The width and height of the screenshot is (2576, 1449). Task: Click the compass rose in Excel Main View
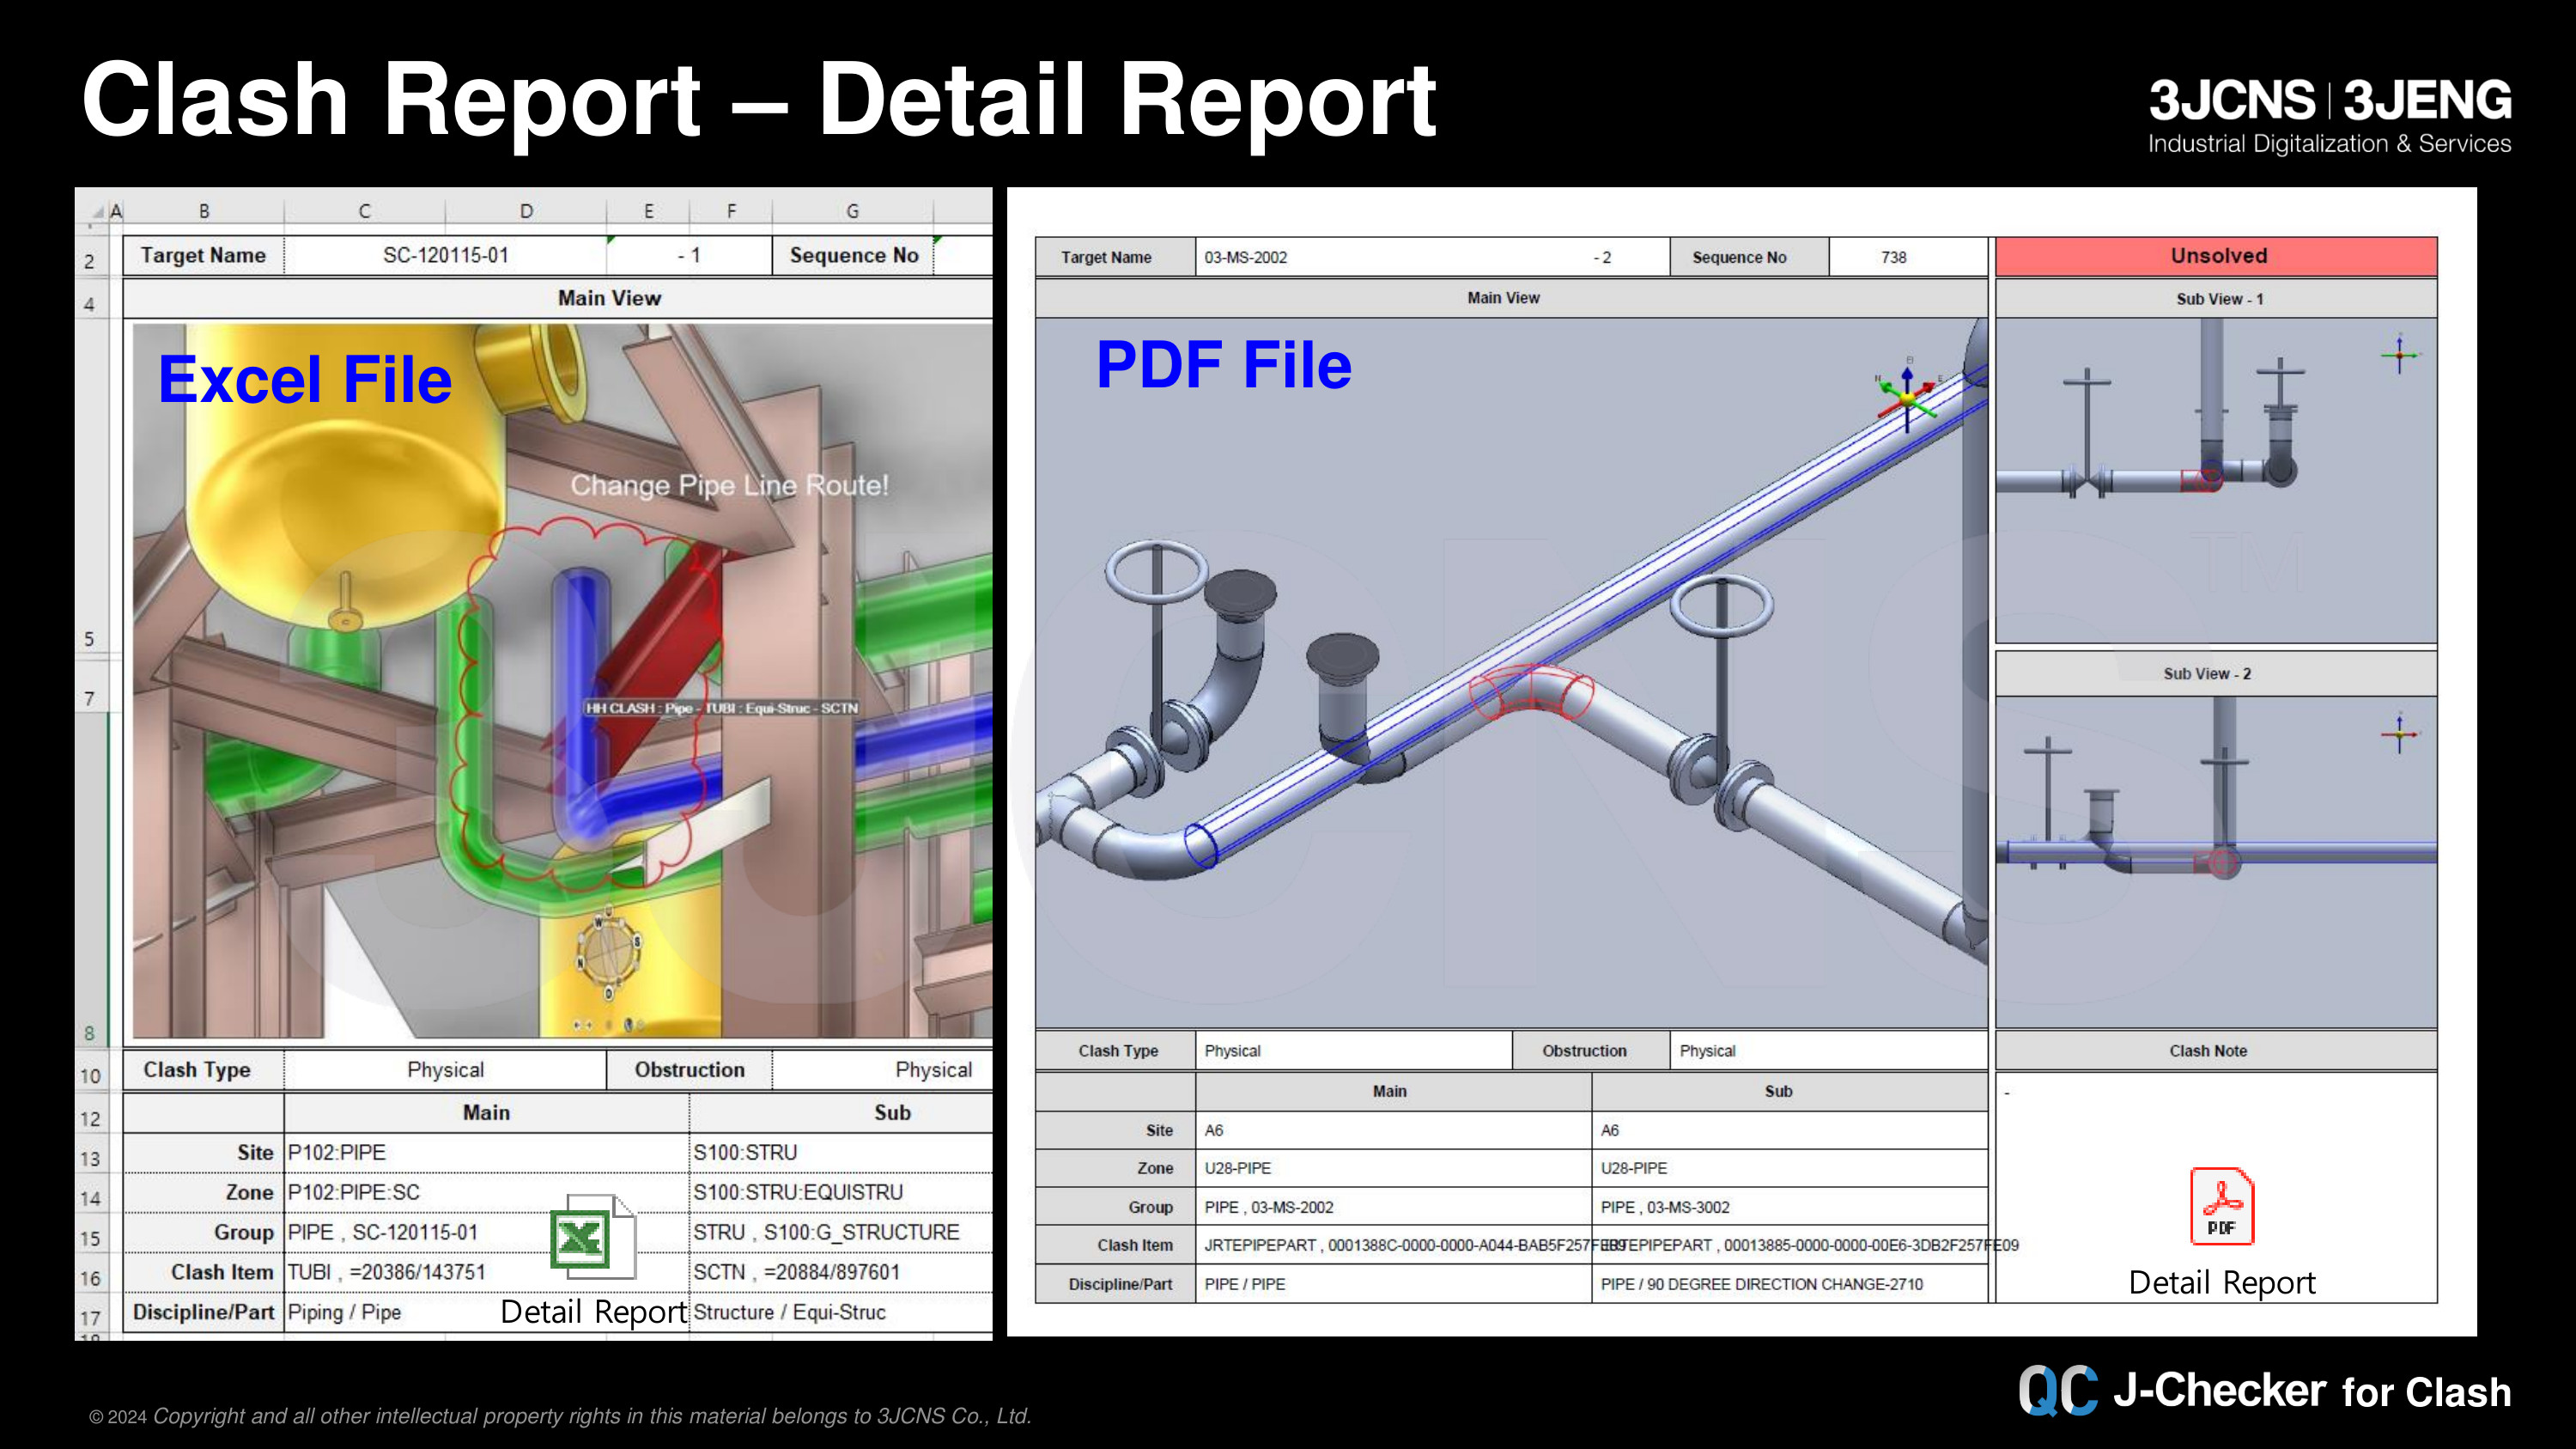click(x=608, y=955)
